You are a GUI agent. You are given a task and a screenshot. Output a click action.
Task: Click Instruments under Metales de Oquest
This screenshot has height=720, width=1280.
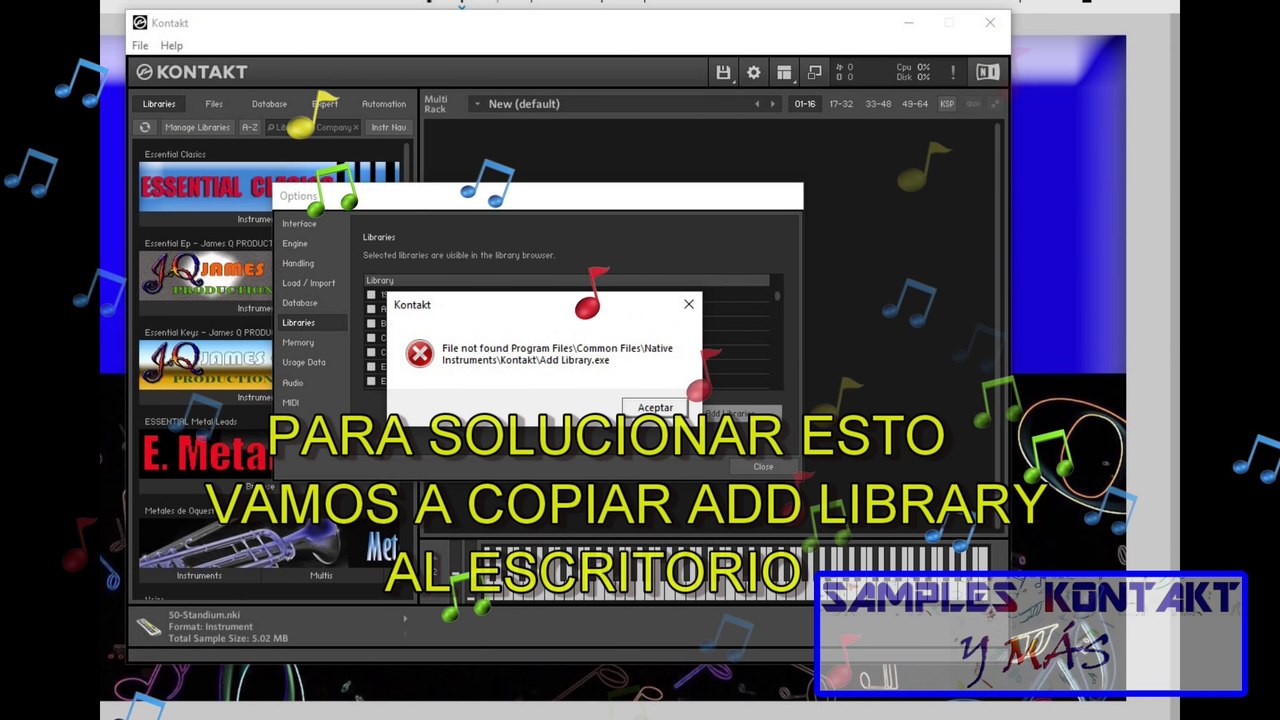[x=199, y=576]
